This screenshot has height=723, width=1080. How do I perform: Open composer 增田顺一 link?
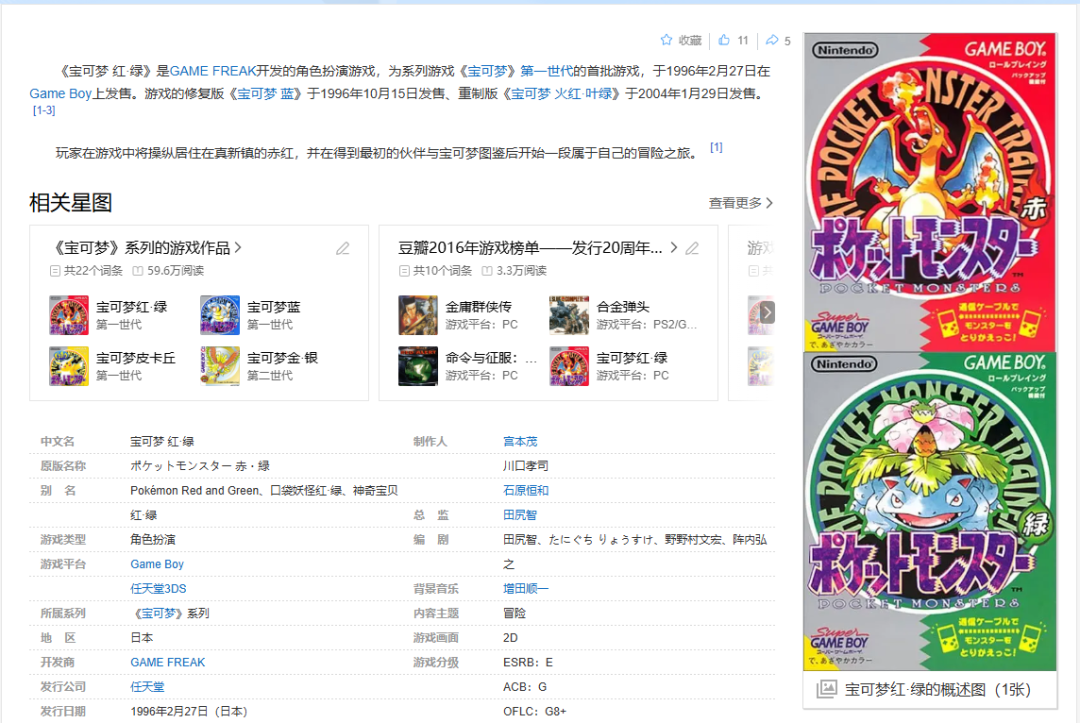[x=526, y=589]
